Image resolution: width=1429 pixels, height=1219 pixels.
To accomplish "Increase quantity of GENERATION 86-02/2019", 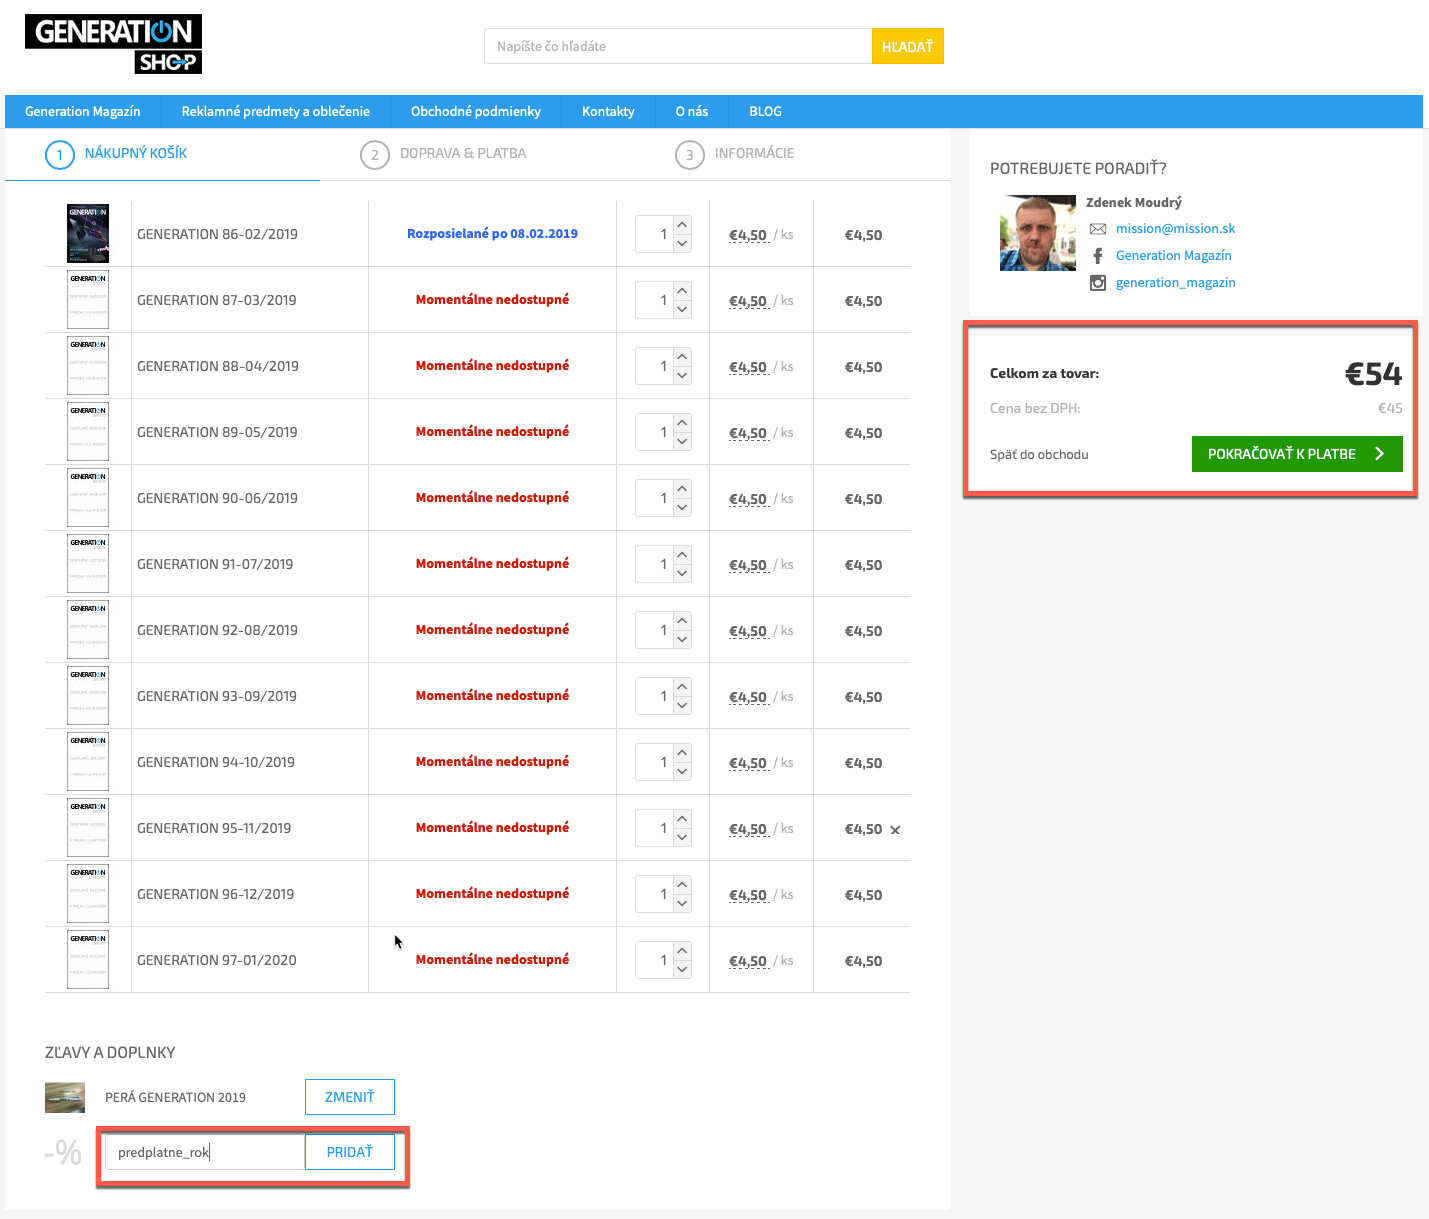I will point(682,225).
